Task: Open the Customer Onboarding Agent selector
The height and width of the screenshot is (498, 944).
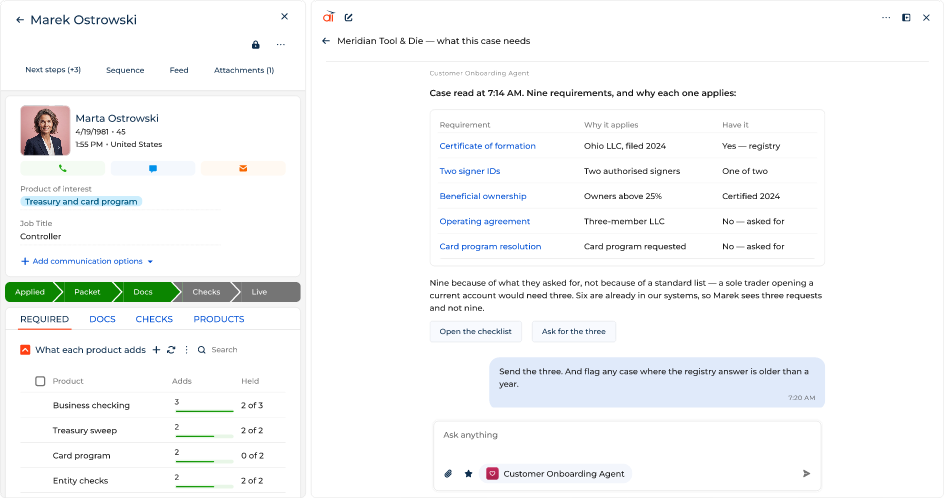Action: click(x=556, y=474)
